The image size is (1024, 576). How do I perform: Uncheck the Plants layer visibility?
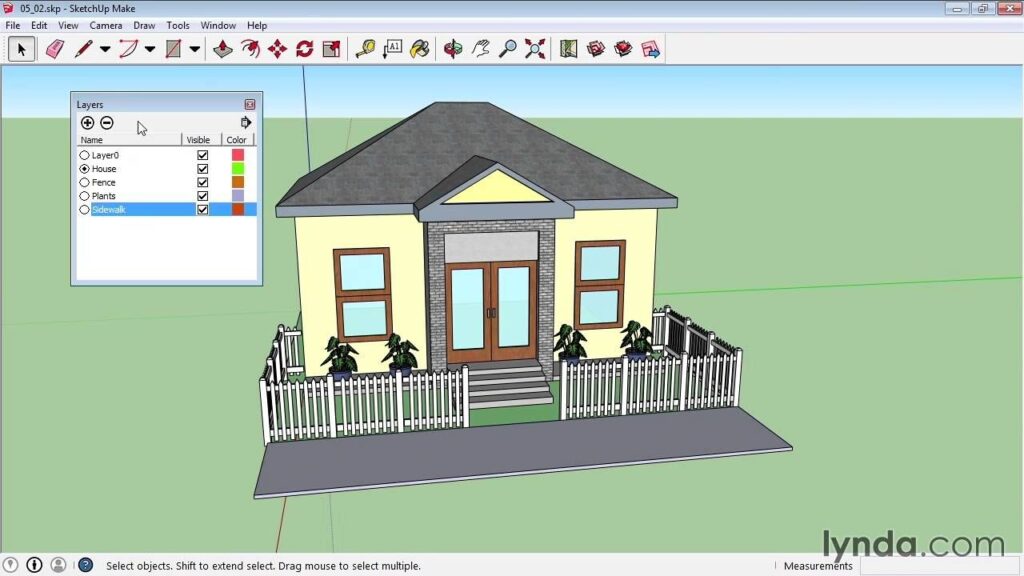203,196
